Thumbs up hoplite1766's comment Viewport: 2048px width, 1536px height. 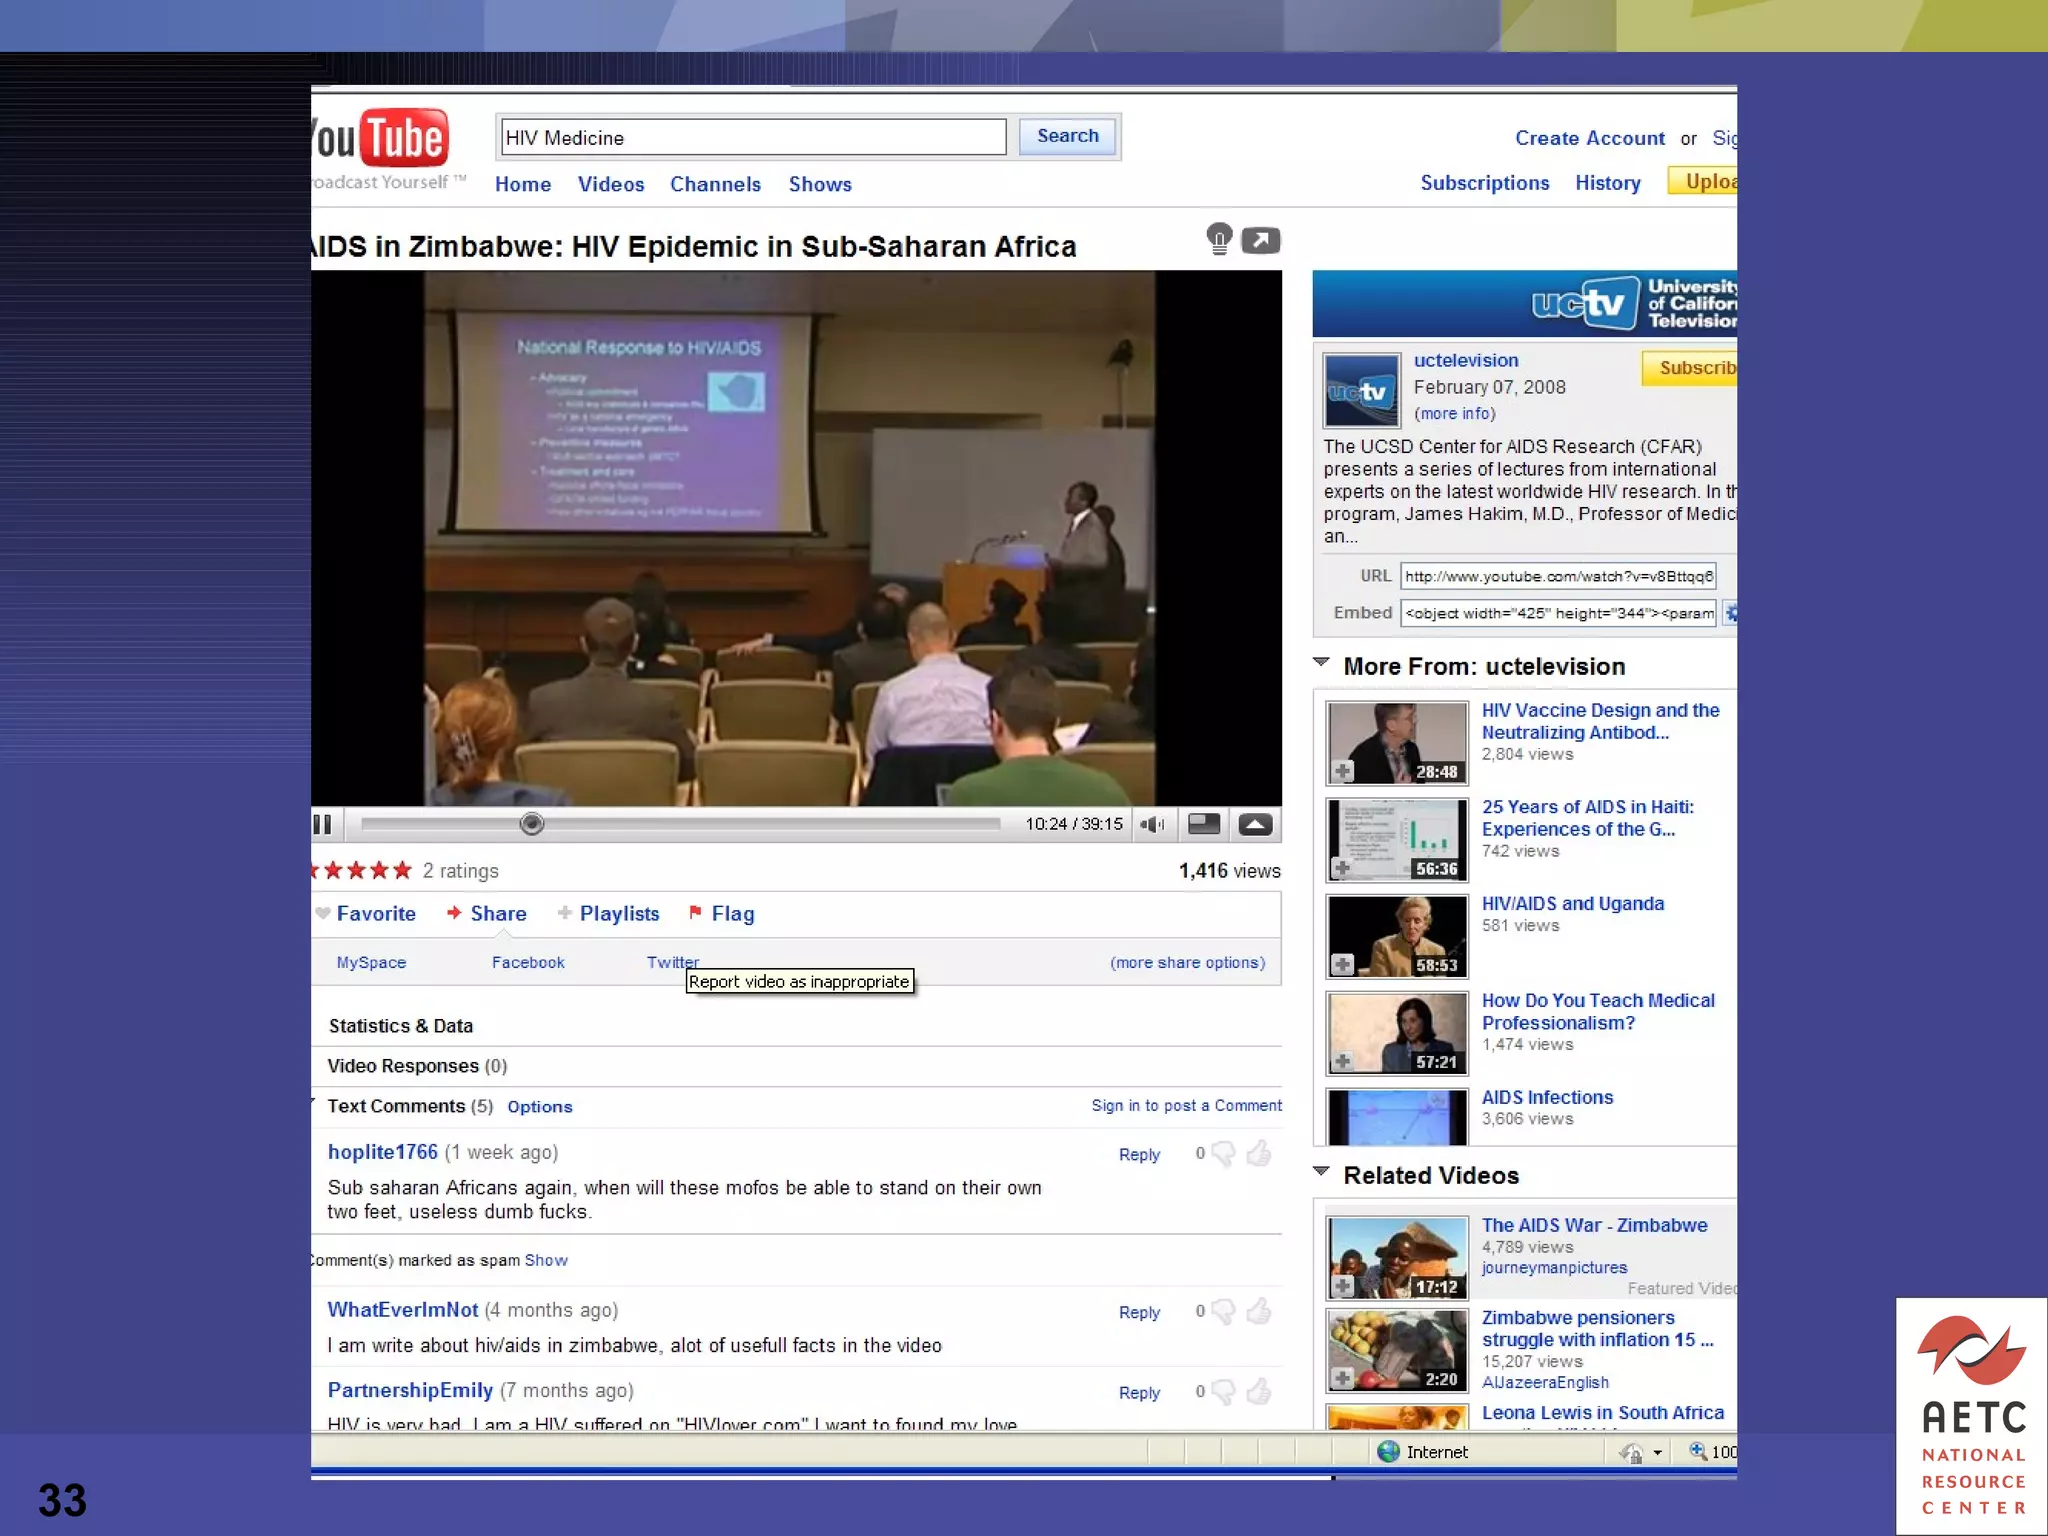coord(1259,1153)
